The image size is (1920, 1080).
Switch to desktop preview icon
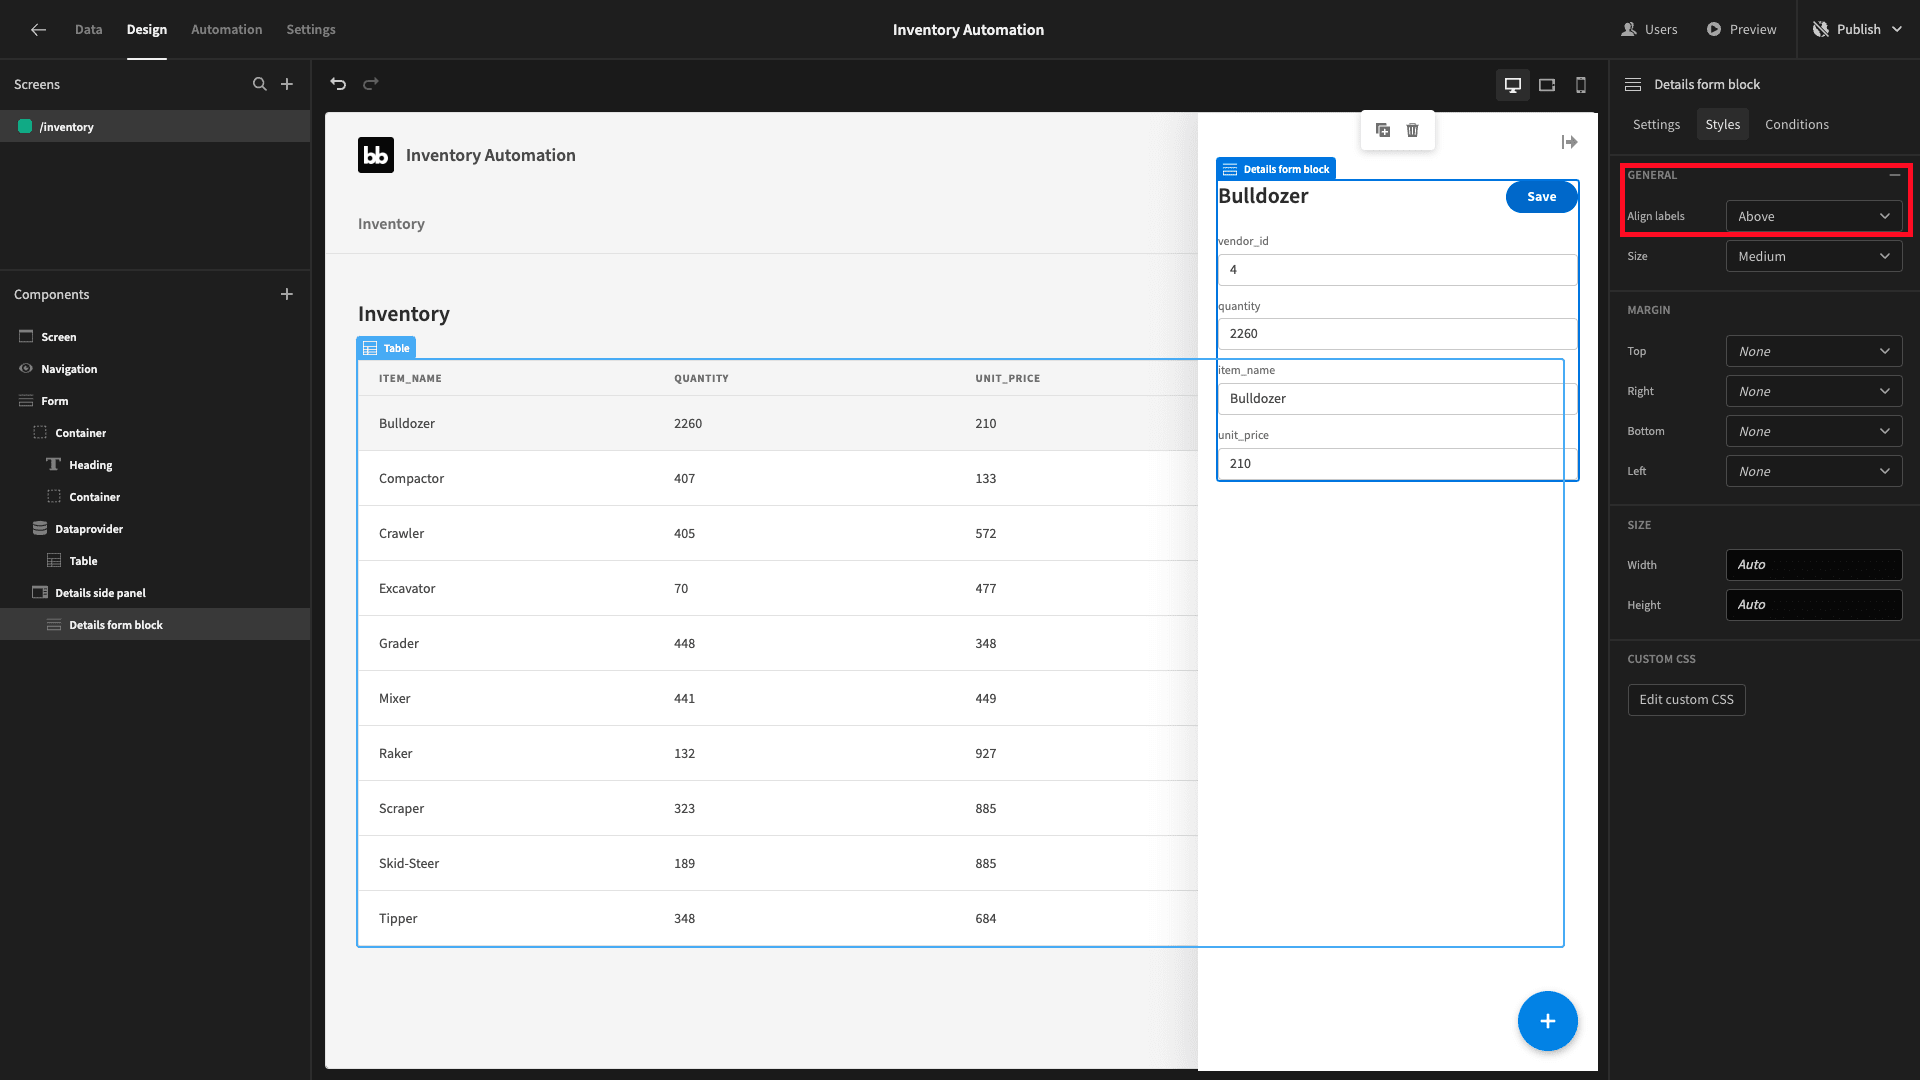pos(1513,85)
